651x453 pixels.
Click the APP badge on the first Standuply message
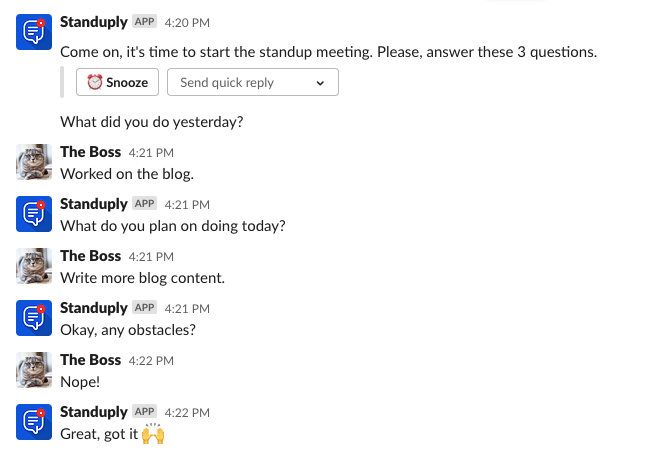coord(144,22)
